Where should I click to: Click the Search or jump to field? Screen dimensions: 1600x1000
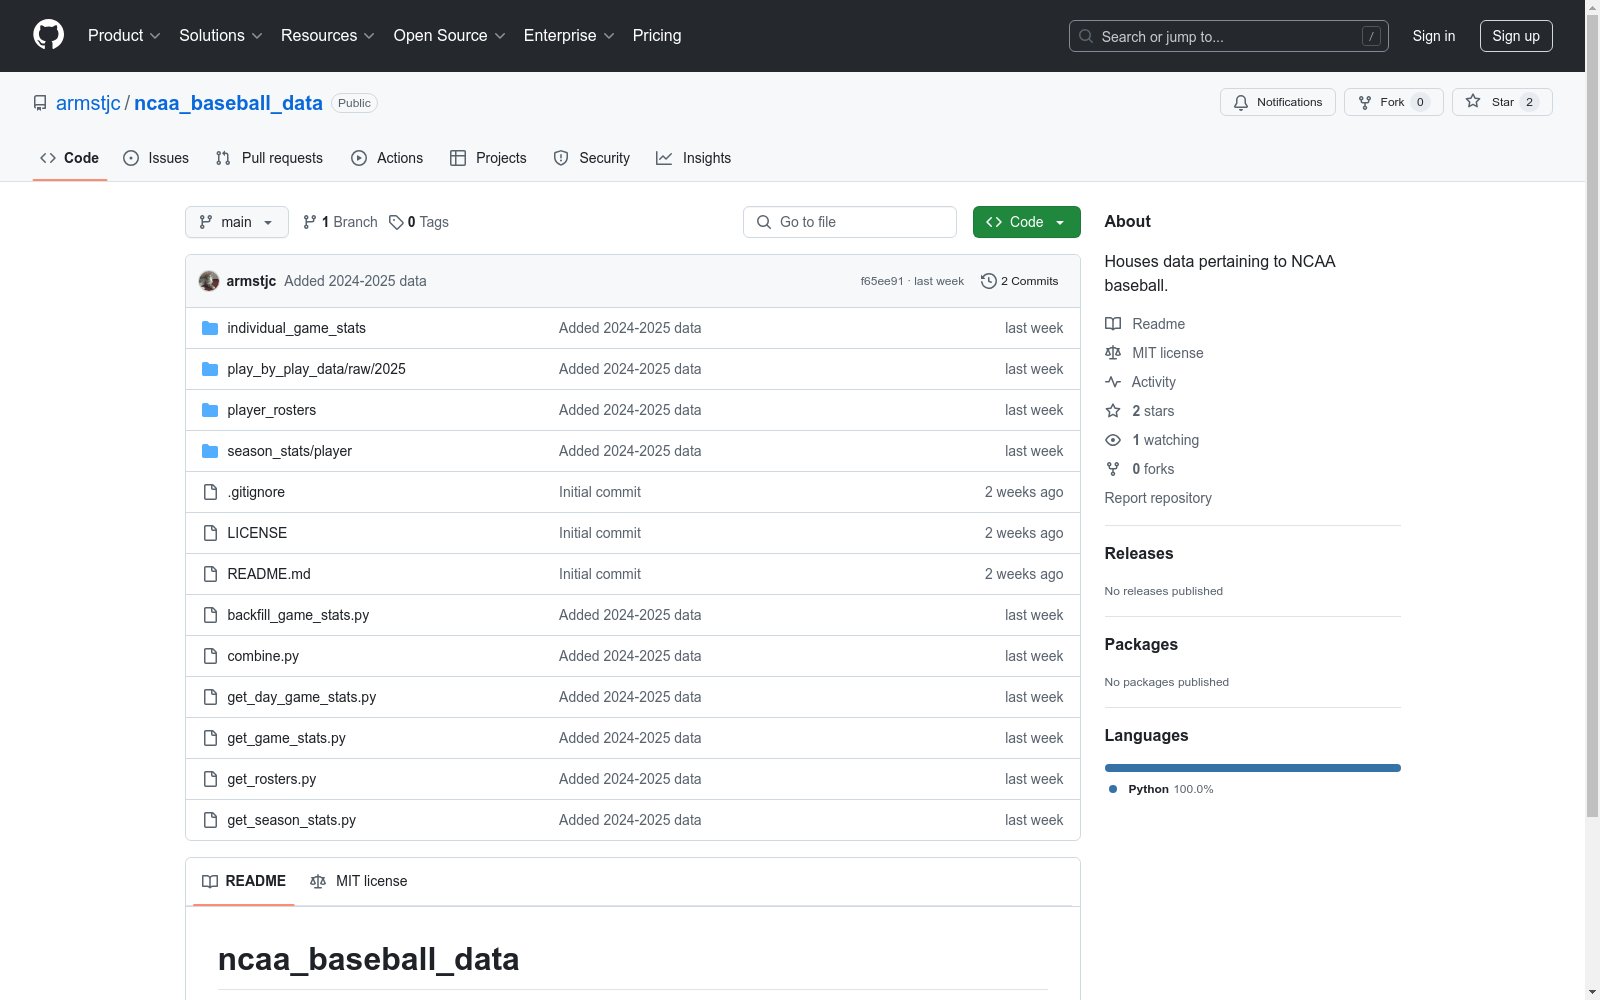[x=1229, y=36]
